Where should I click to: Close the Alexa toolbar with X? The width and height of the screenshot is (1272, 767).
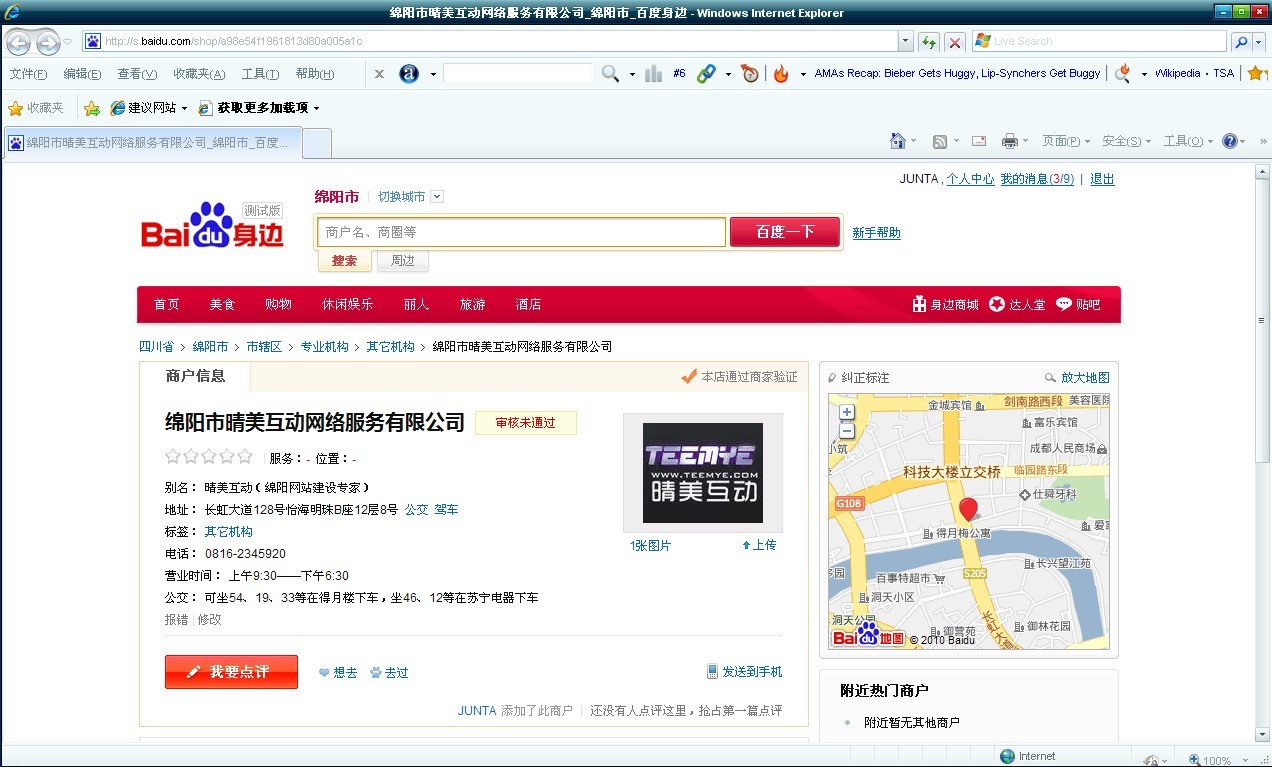[x=379, y=74]
